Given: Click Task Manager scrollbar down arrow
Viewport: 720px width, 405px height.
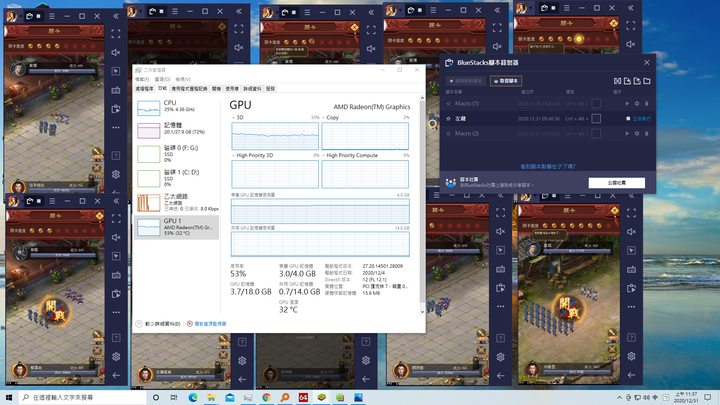Looking at the screenshot, I should click(422, 312).
